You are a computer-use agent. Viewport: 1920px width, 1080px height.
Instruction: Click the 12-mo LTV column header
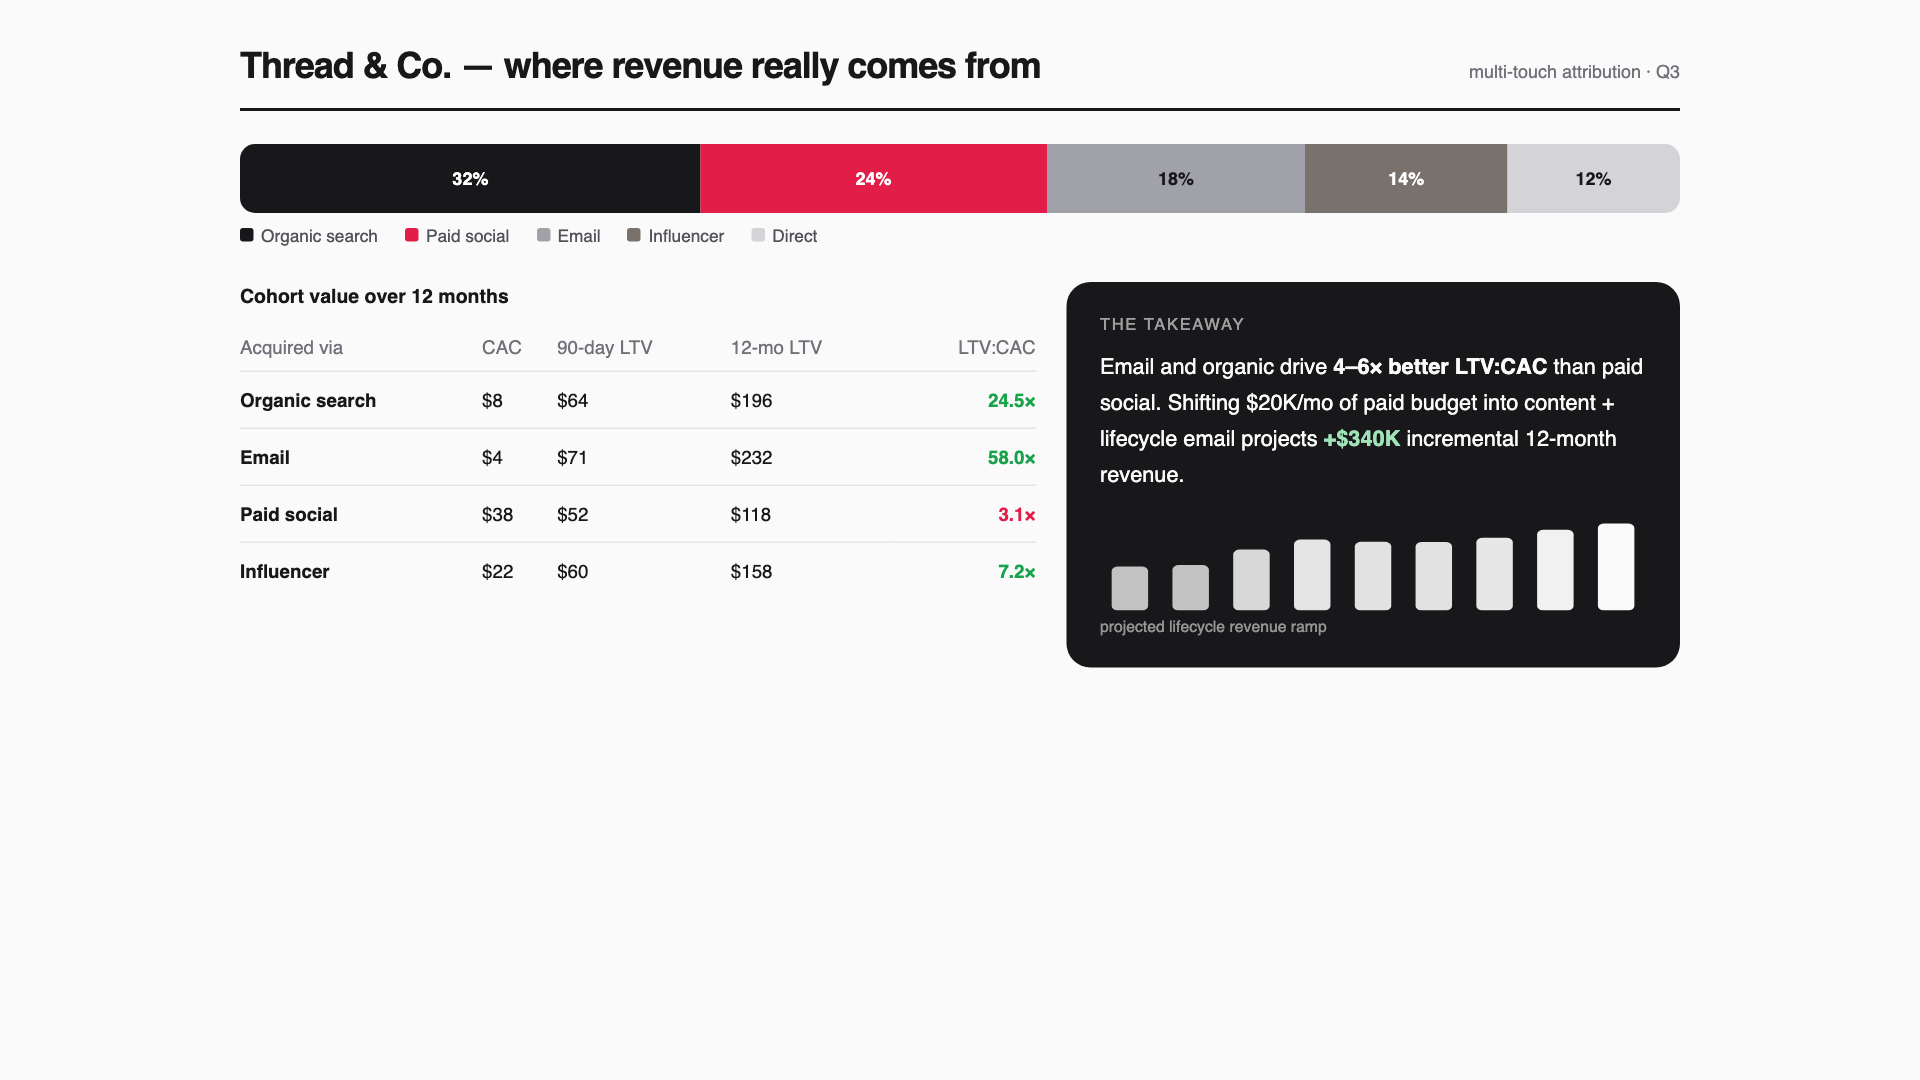pyautogui.click(x=776, y=347)
